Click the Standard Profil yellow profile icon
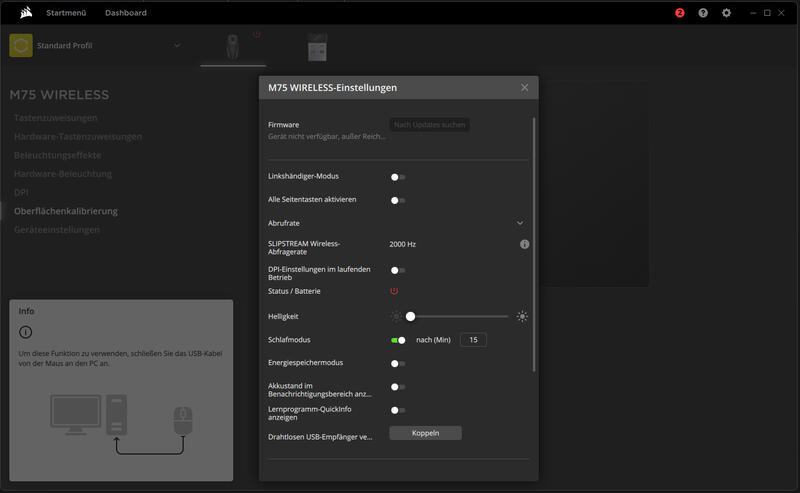Screen dimensions: 800x493 (21, 45)
